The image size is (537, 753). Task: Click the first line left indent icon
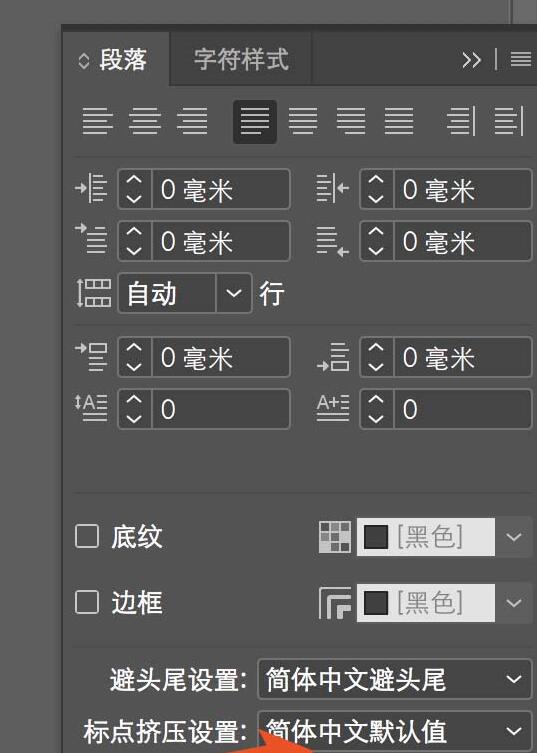[x=91, y=238]
